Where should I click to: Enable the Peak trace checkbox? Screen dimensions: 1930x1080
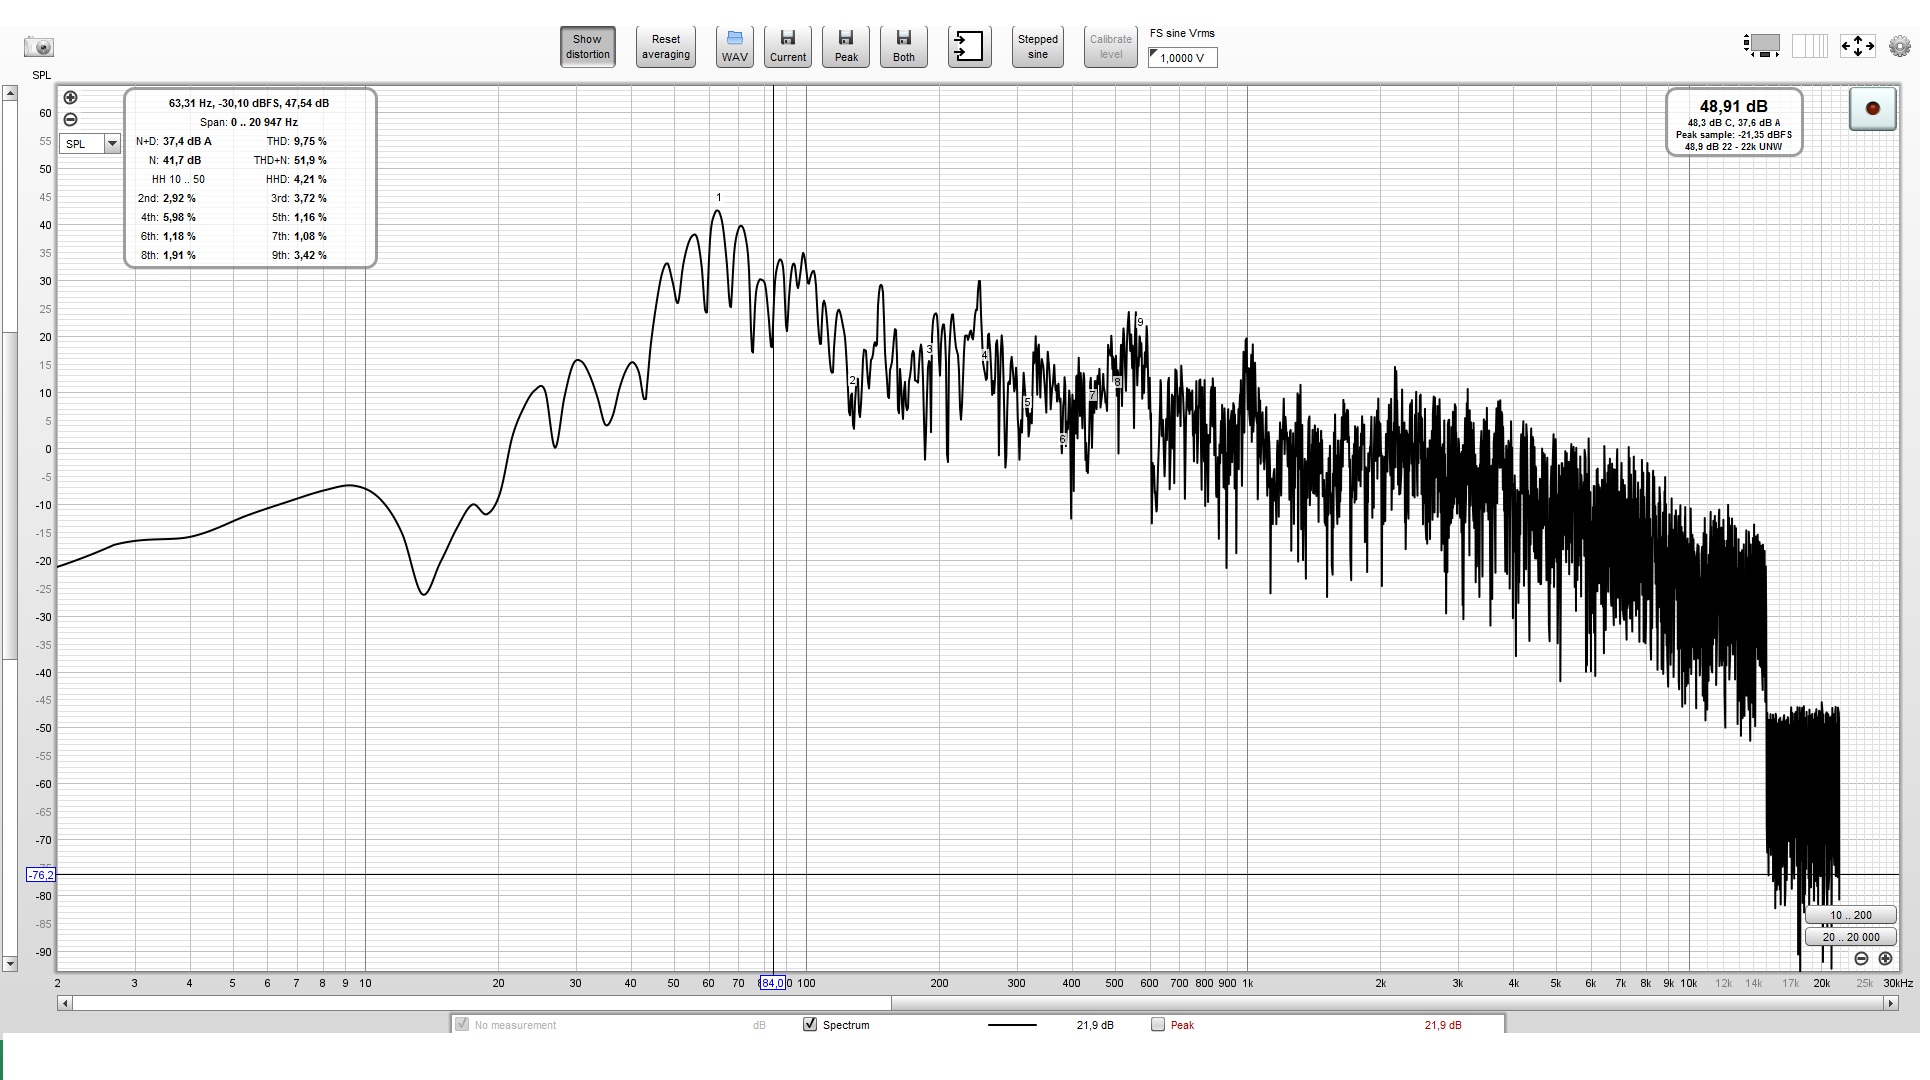pos(1158,1025)
